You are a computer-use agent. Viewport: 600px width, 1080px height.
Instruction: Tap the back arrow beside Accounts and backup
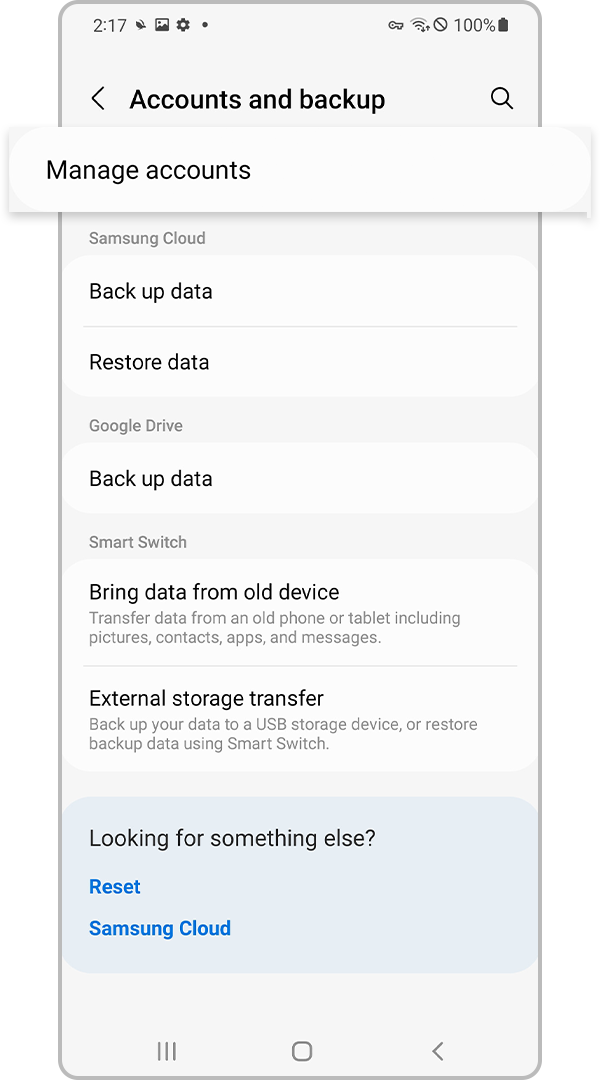pyautogui.click(x=97, y=98)
